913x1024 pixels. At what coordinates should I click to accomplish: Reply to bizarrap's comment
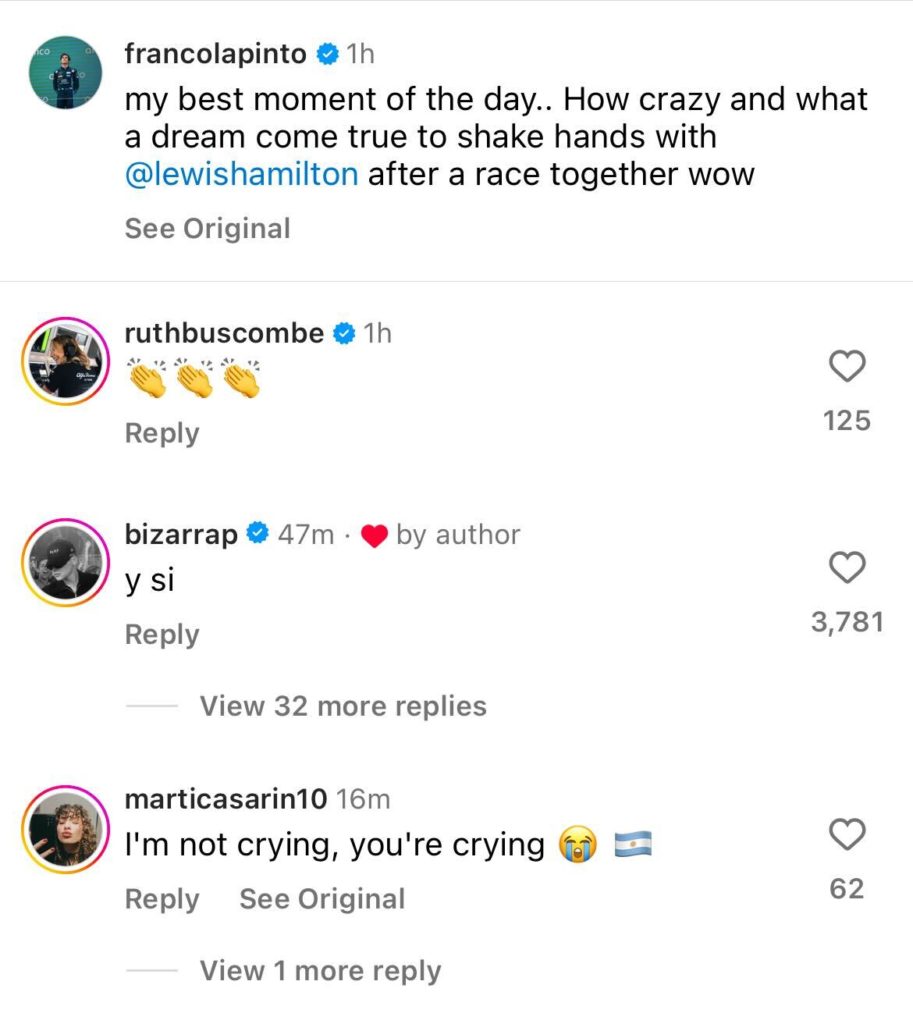tap(162, 635)
